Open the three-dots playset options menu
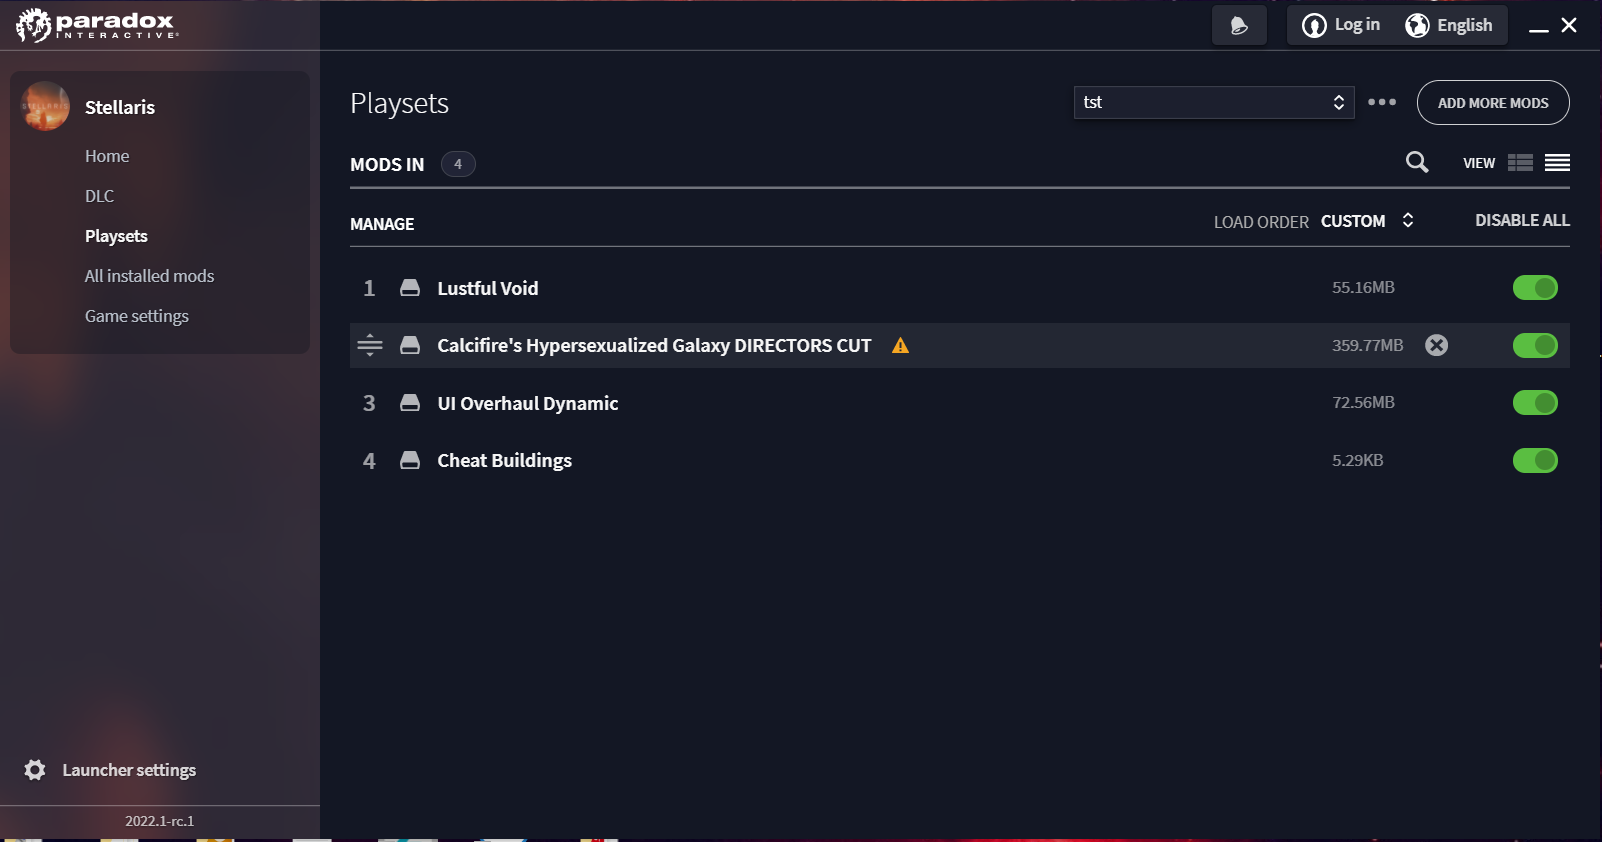The height and width of the screenshot is (842, 1602). [1382, 102]
